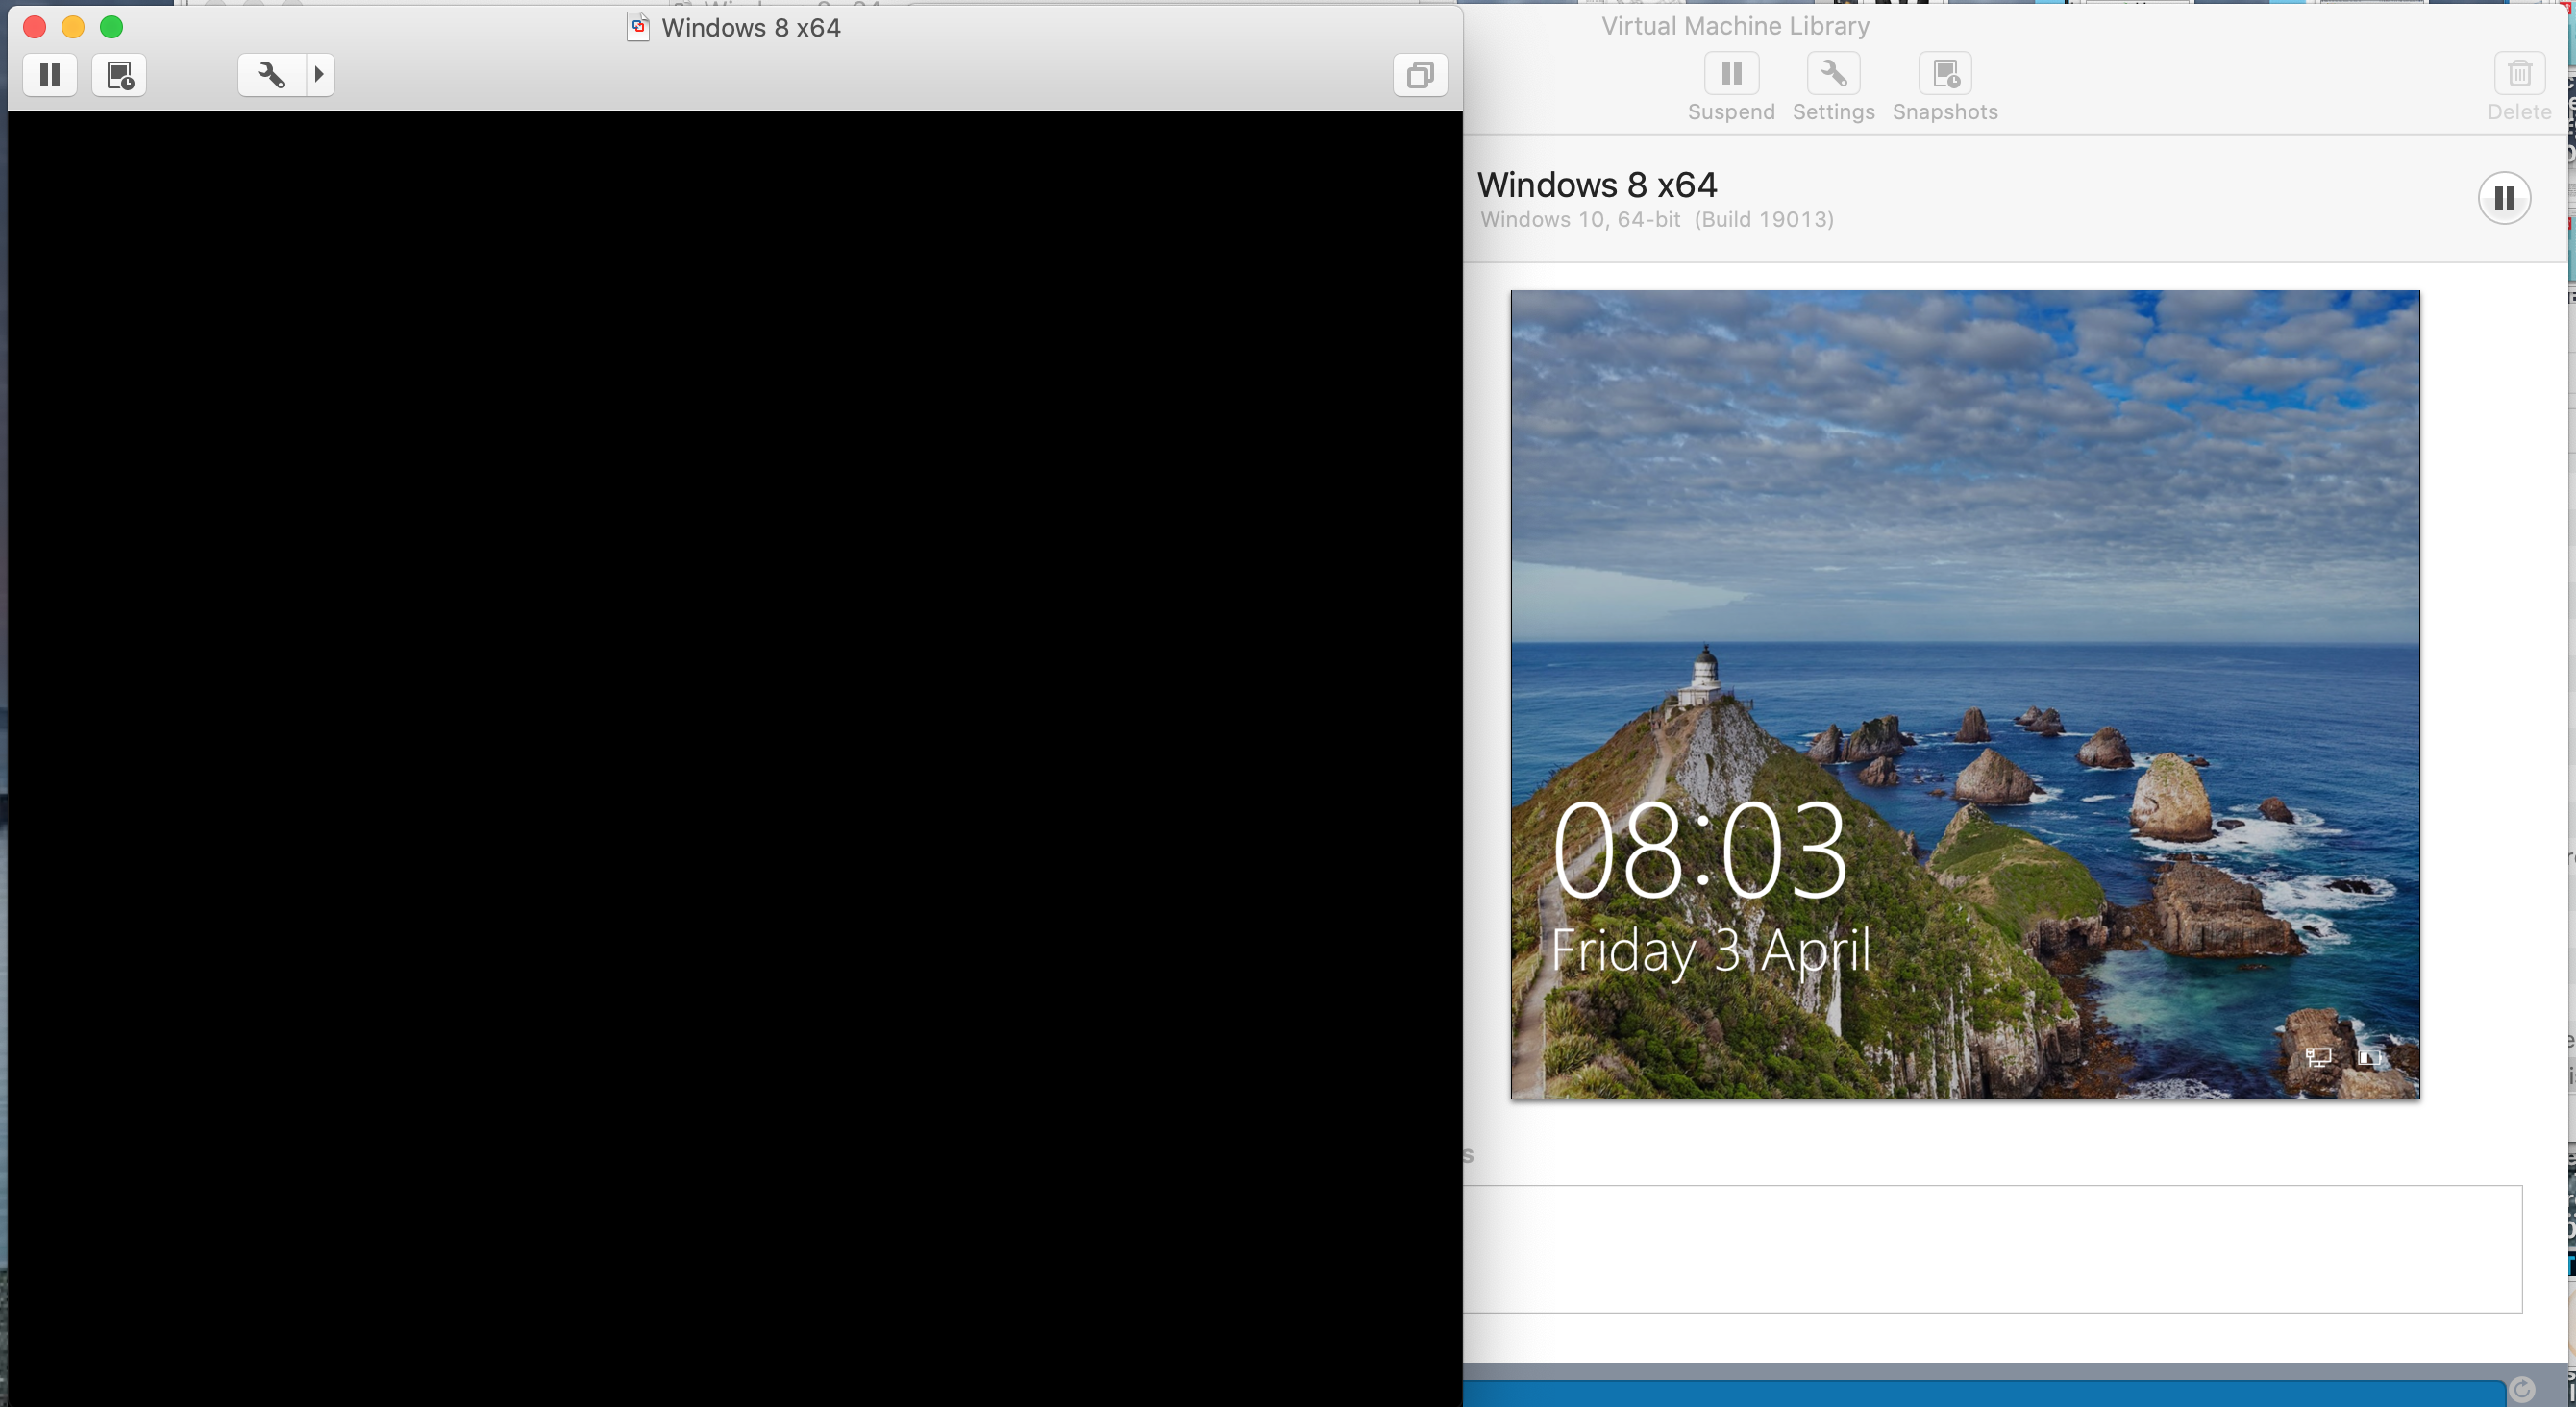Screen dimensions: 2576x1407
Task: Switch to Unity view with overlapping-squares icon
Action: point(1420,75)
